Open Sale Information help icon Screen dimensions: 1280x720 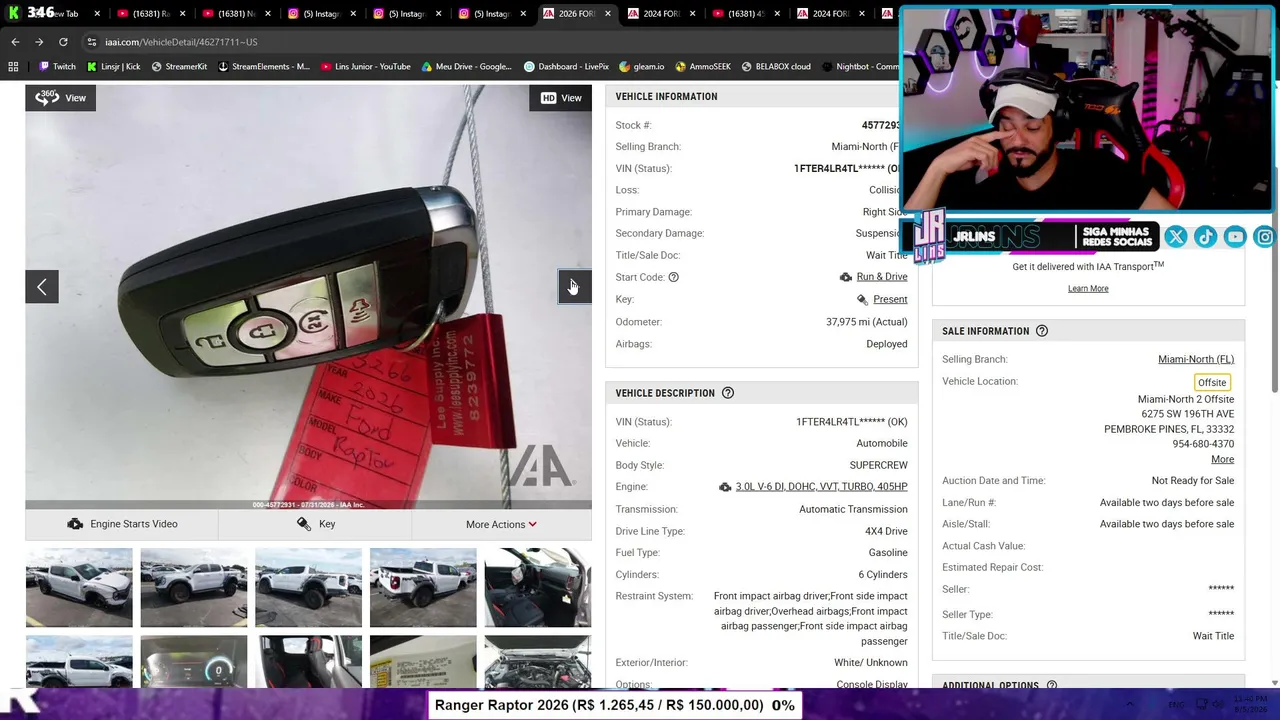click(x=1042, y=331)
